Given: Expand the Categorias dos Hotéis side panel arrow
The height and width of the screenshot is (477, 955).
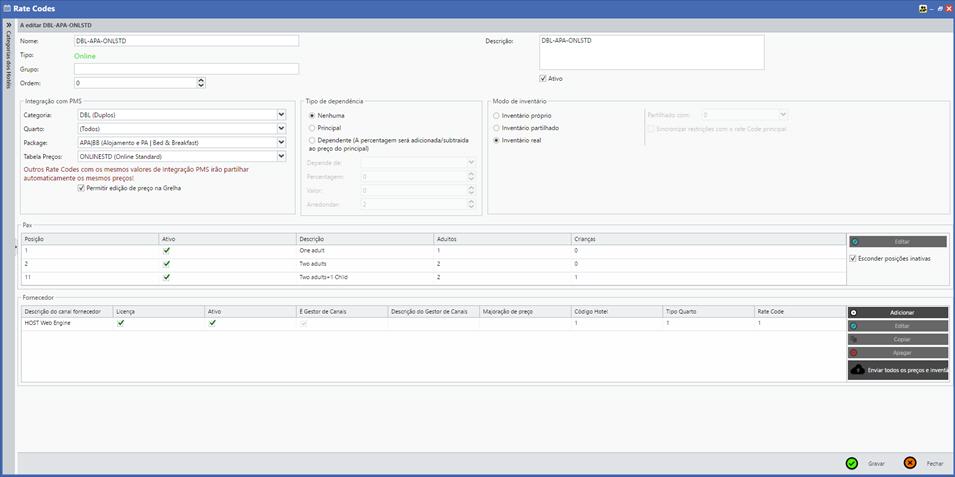Looking at the screenshot, I should (9, 23).
